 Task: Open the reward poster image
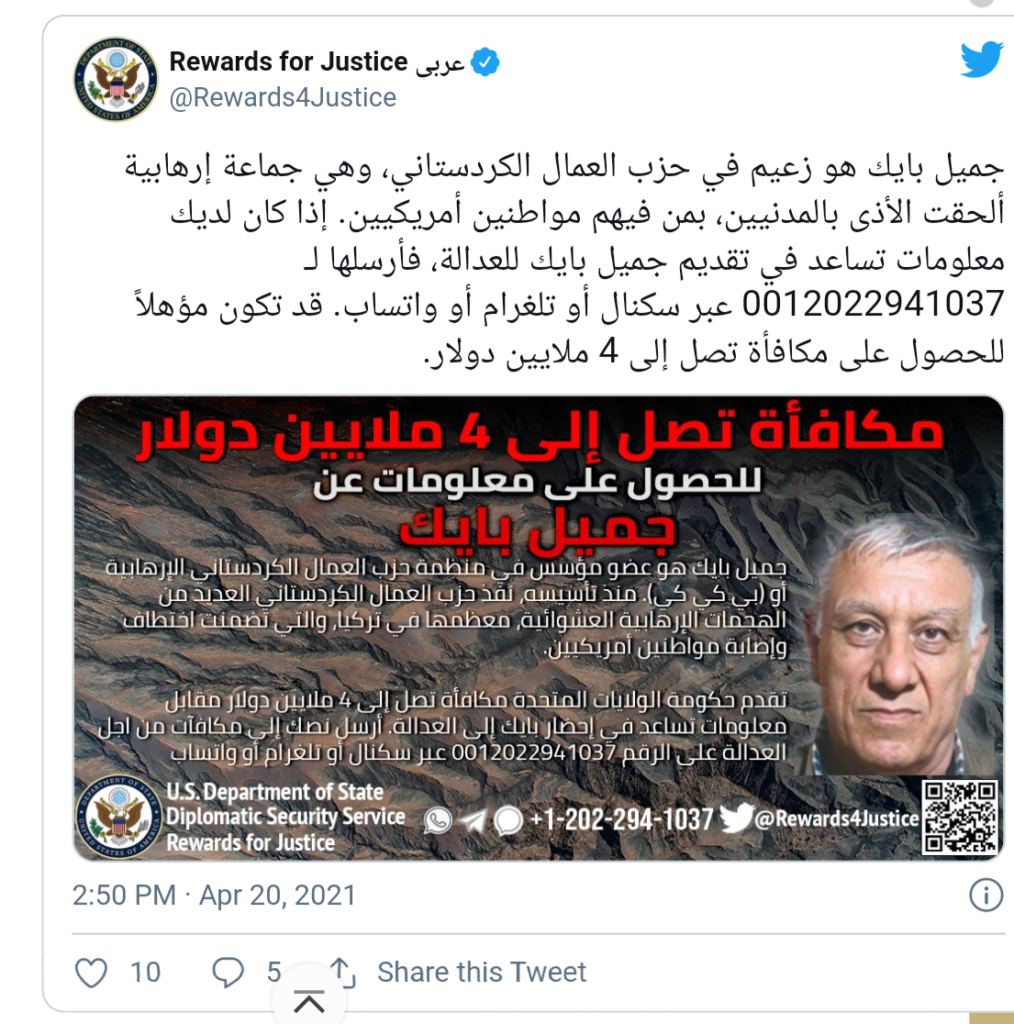coord(538,628)
